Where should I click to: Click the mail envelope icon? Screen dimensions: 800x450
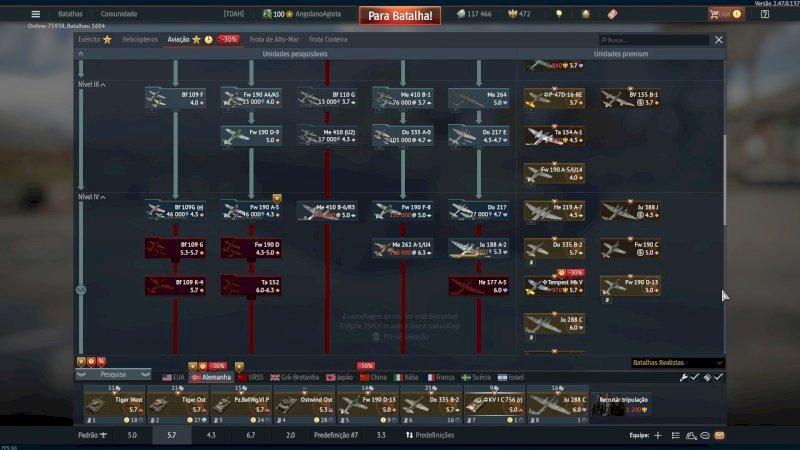click(718, 436)
